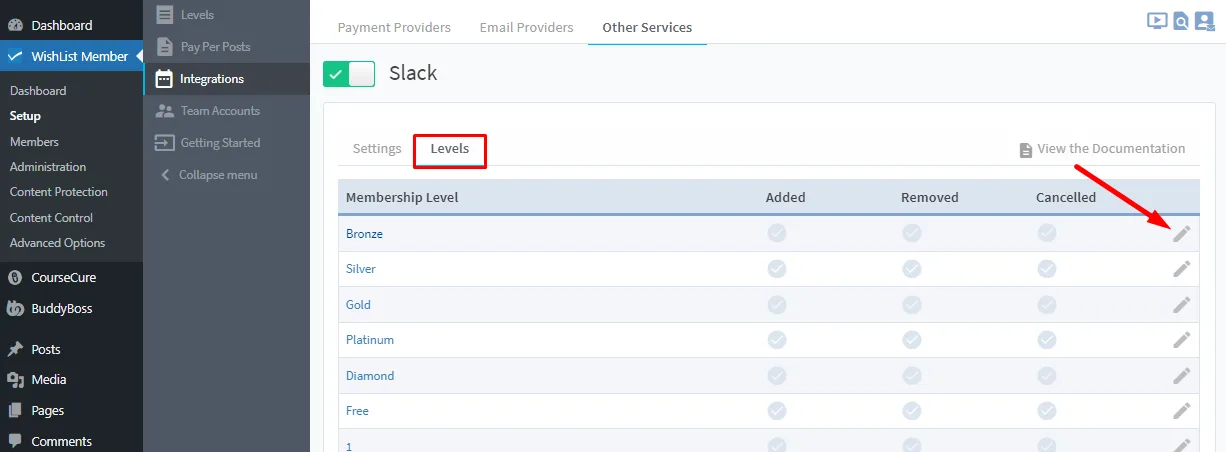
Task: Edit the Bronze level Slack settings
Action: pyautogui.click(x=1182, y=233)
